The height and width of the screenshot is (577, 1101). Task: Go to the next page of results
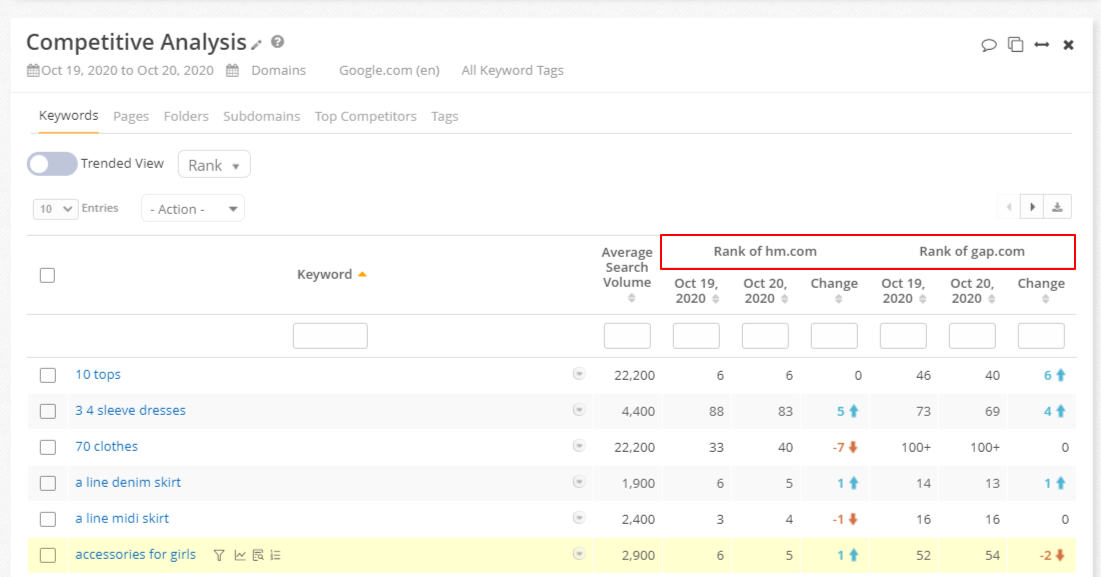coord(1032,207)
